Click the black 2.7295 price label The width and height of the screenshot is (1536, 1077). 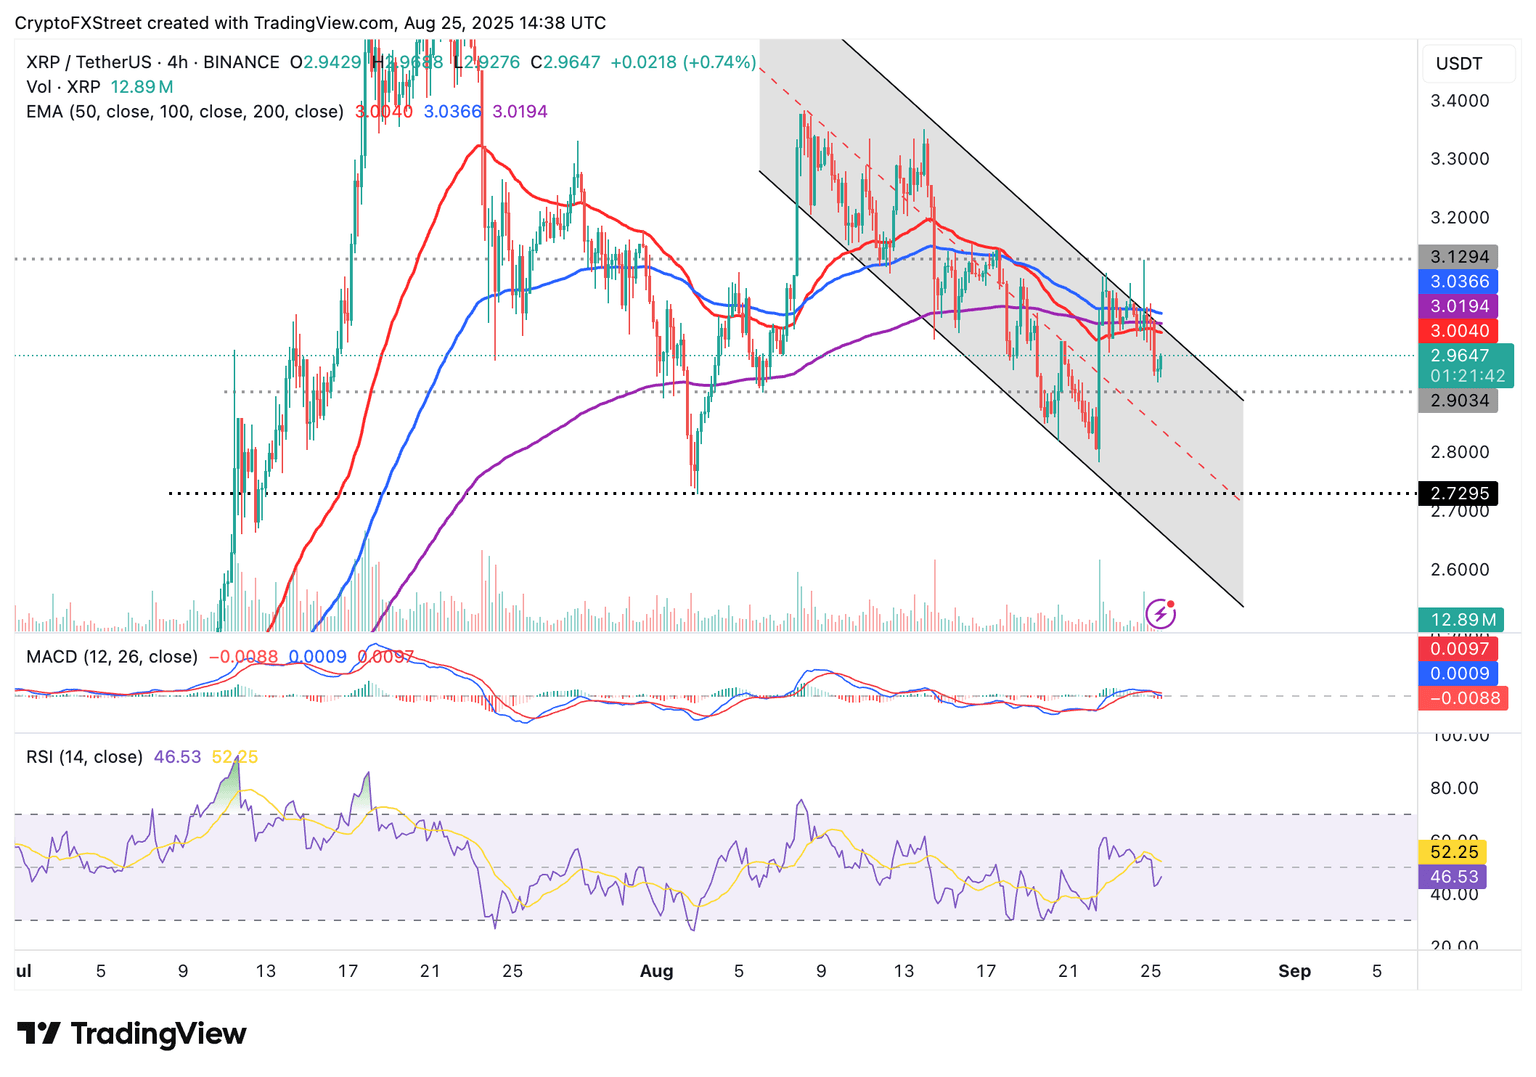point(1459,493)
